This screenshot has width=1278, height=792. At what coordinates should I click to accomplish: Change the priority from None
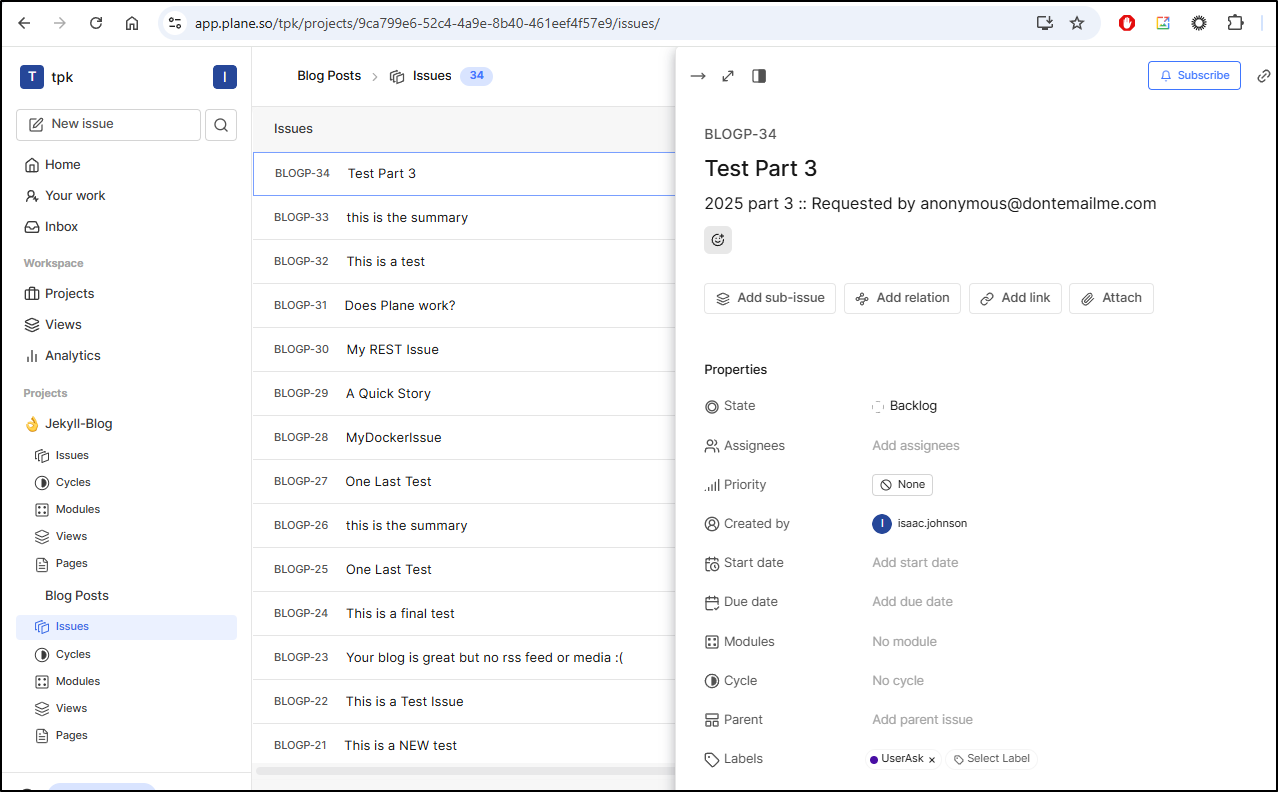coord(902,485)
